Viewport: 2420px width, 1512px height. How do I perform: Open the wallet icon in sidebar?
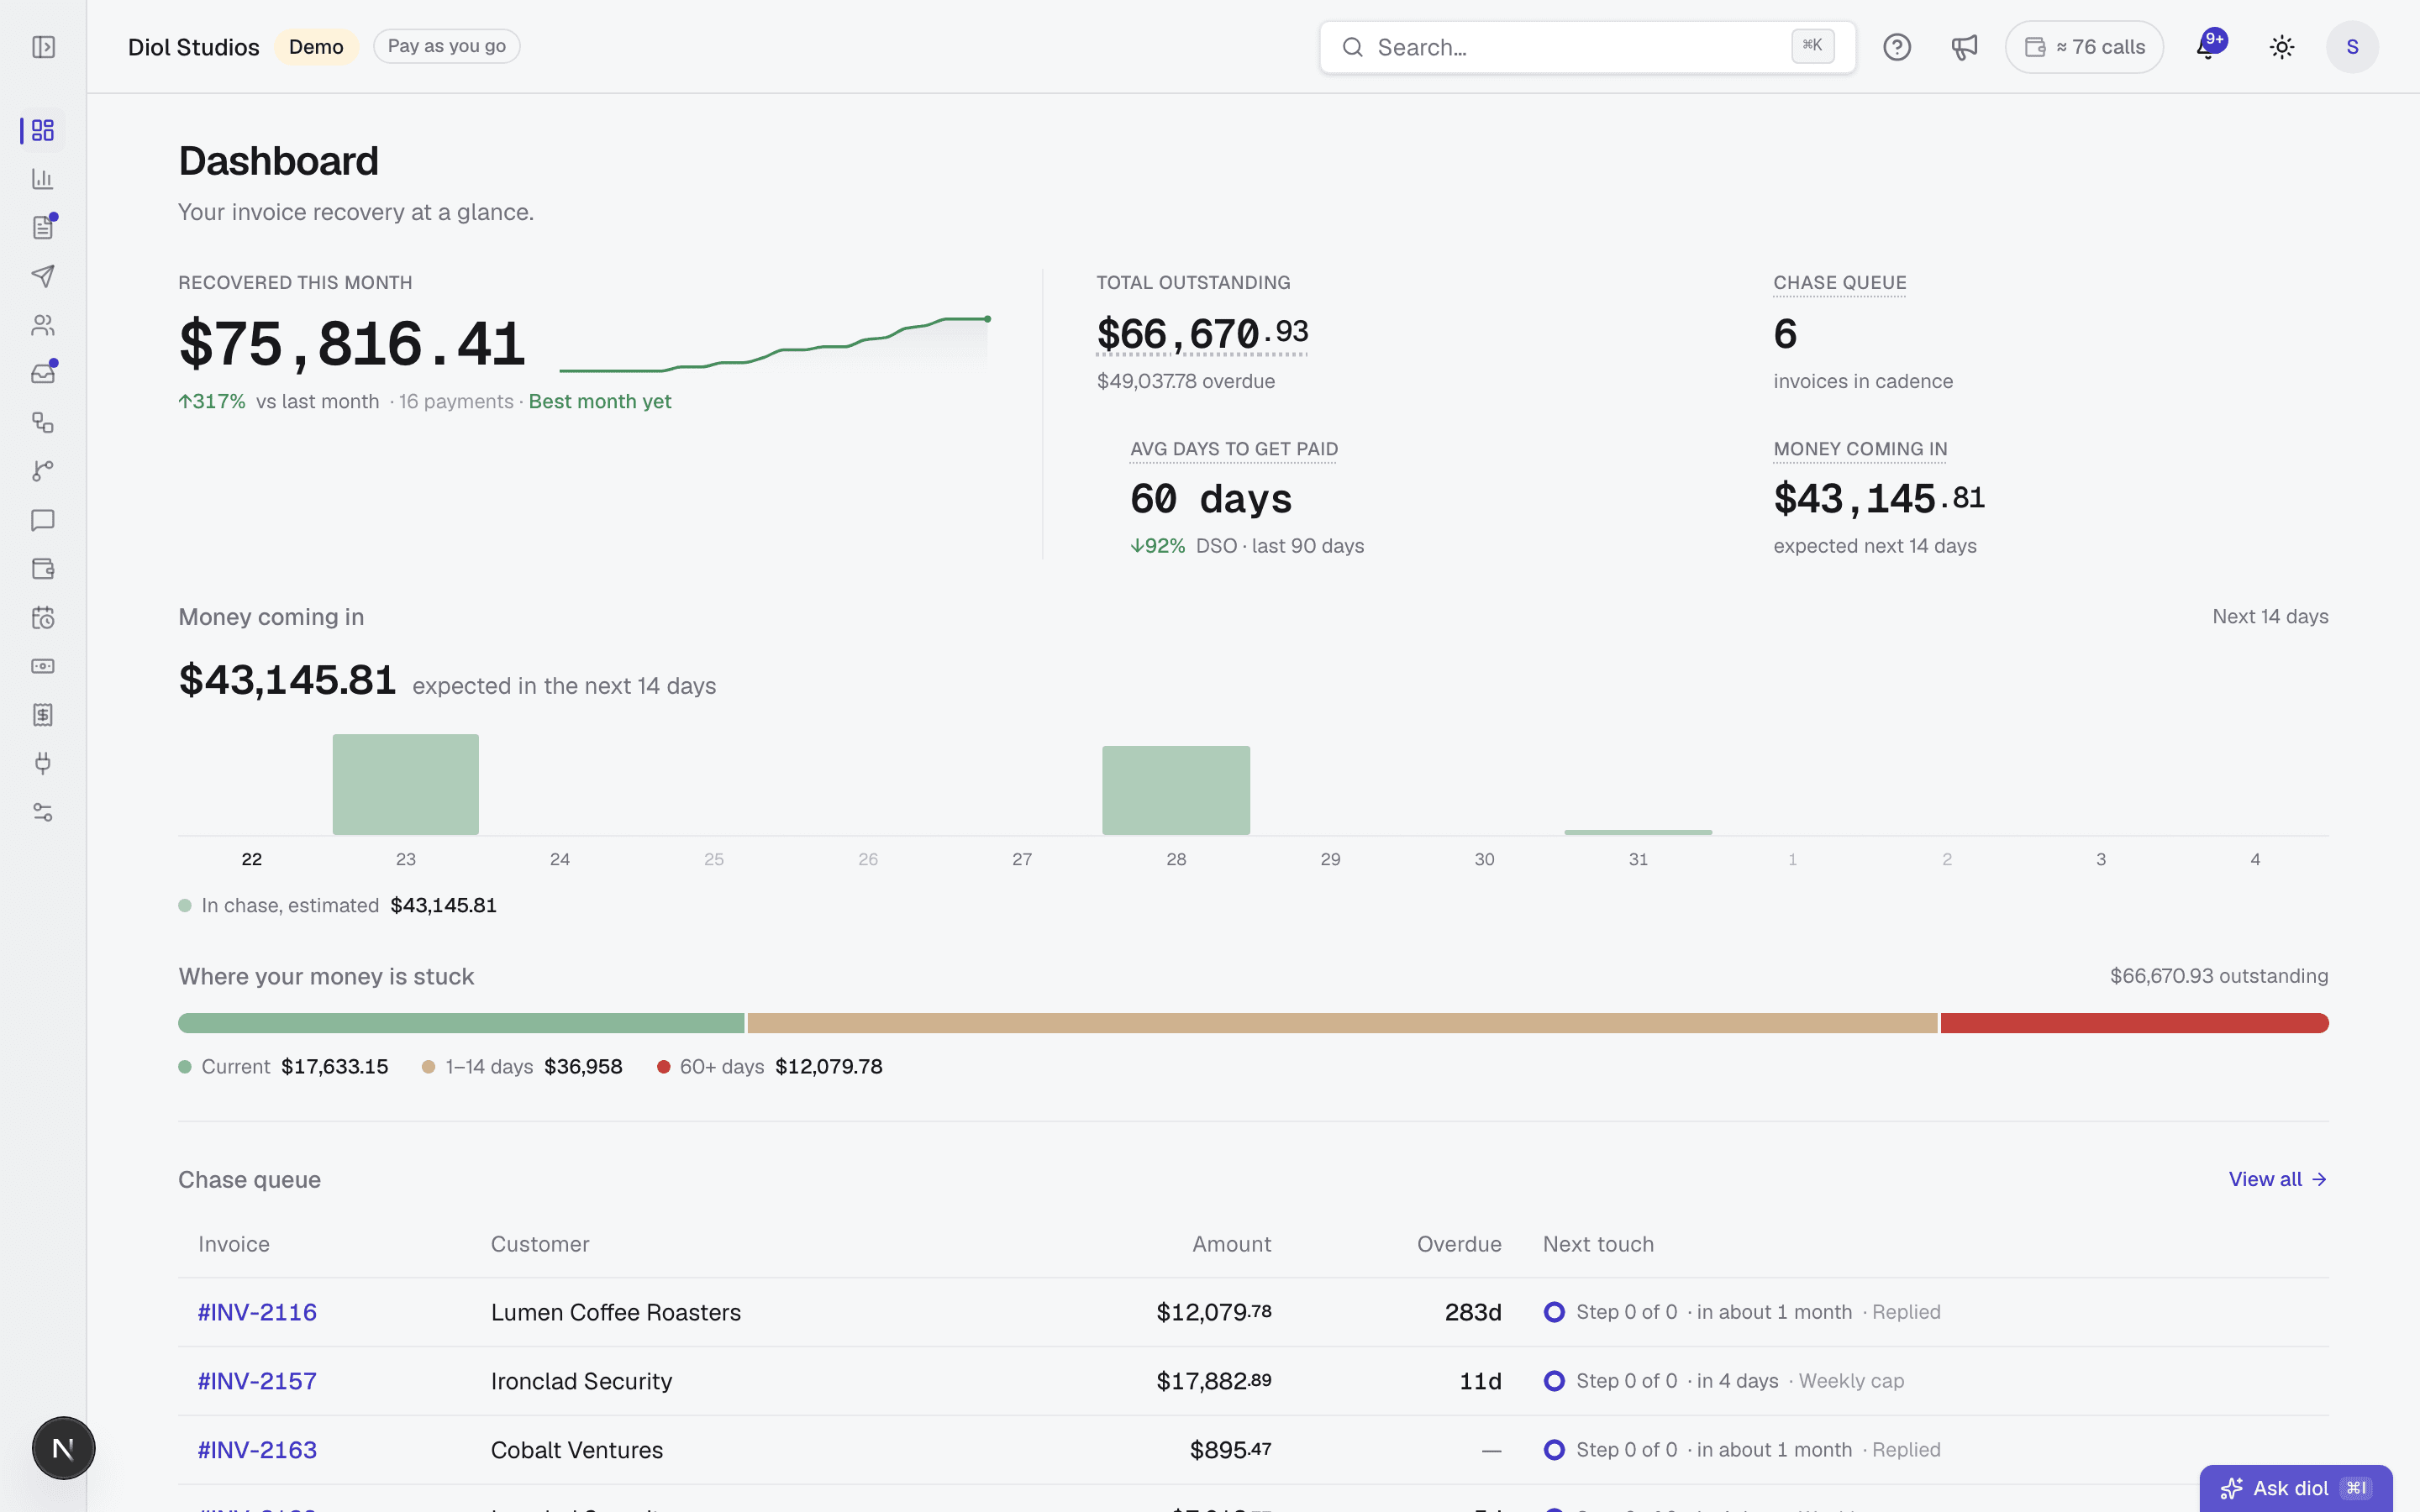tap(43, 569)
